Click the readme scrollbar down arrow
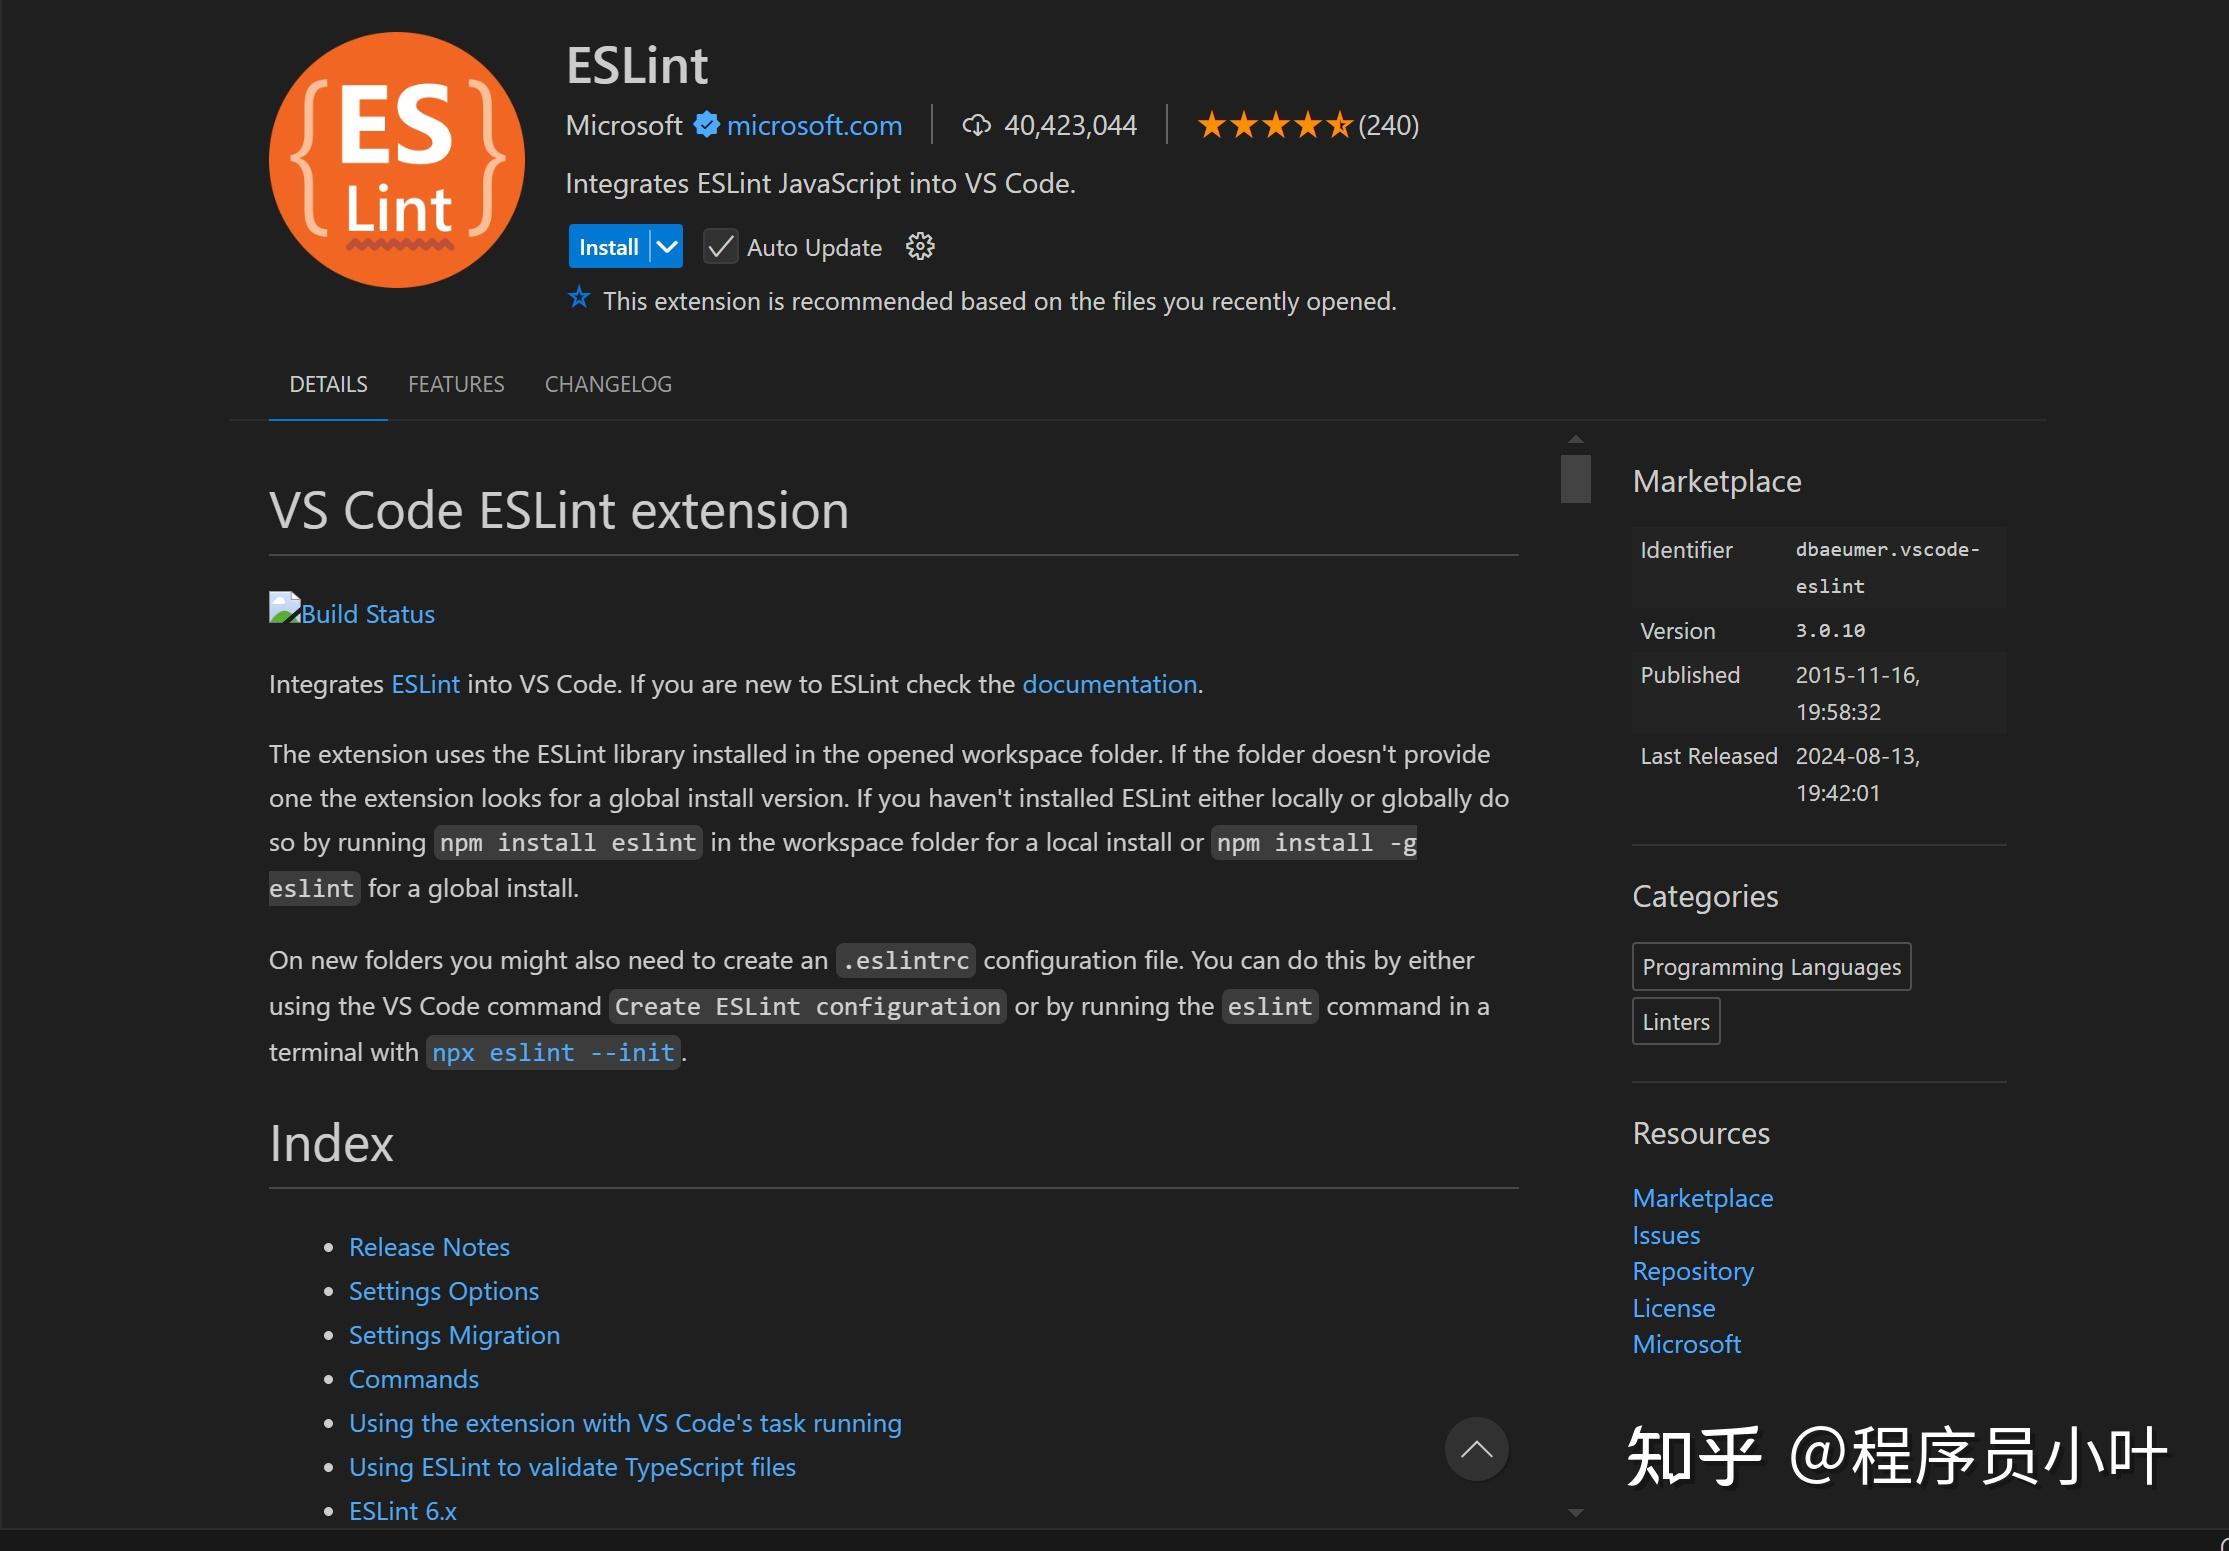 [x=1576, y=1513]
